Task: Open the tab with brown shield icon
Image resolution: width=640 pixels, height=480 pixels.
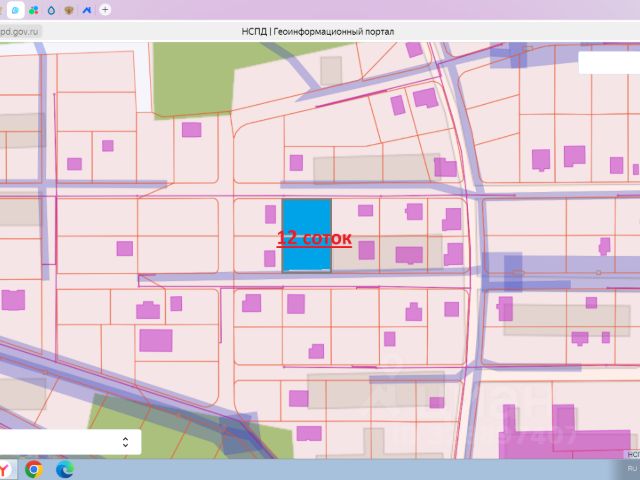Action: pyautogui.click(x=69, y=10)
